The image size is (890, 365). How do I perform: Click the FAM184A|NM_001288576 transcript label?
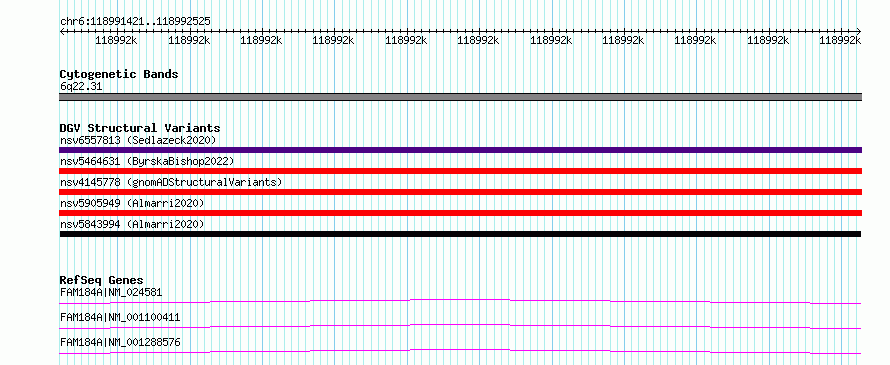(x=120, y=342)
